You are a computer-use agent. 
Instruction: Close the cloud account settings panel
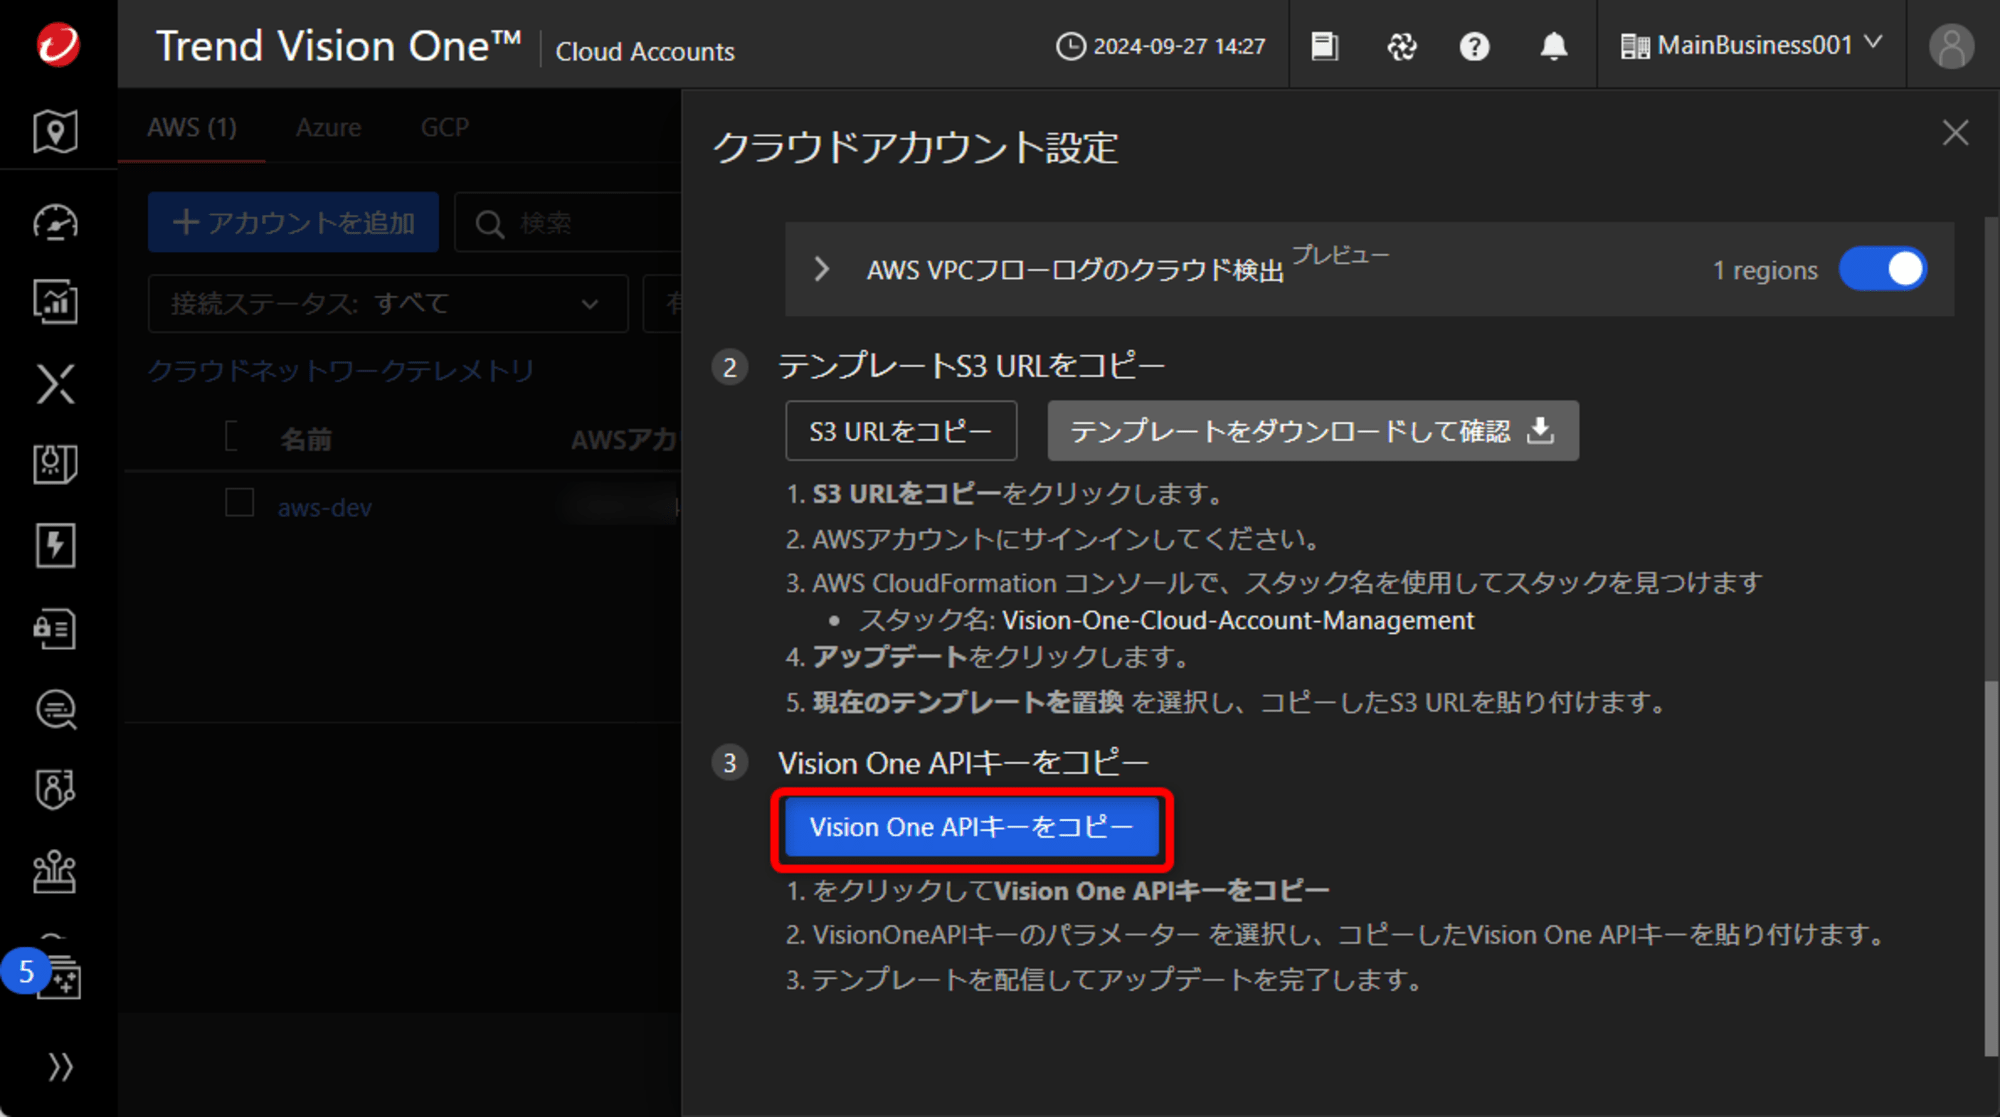pos(1955,133)
